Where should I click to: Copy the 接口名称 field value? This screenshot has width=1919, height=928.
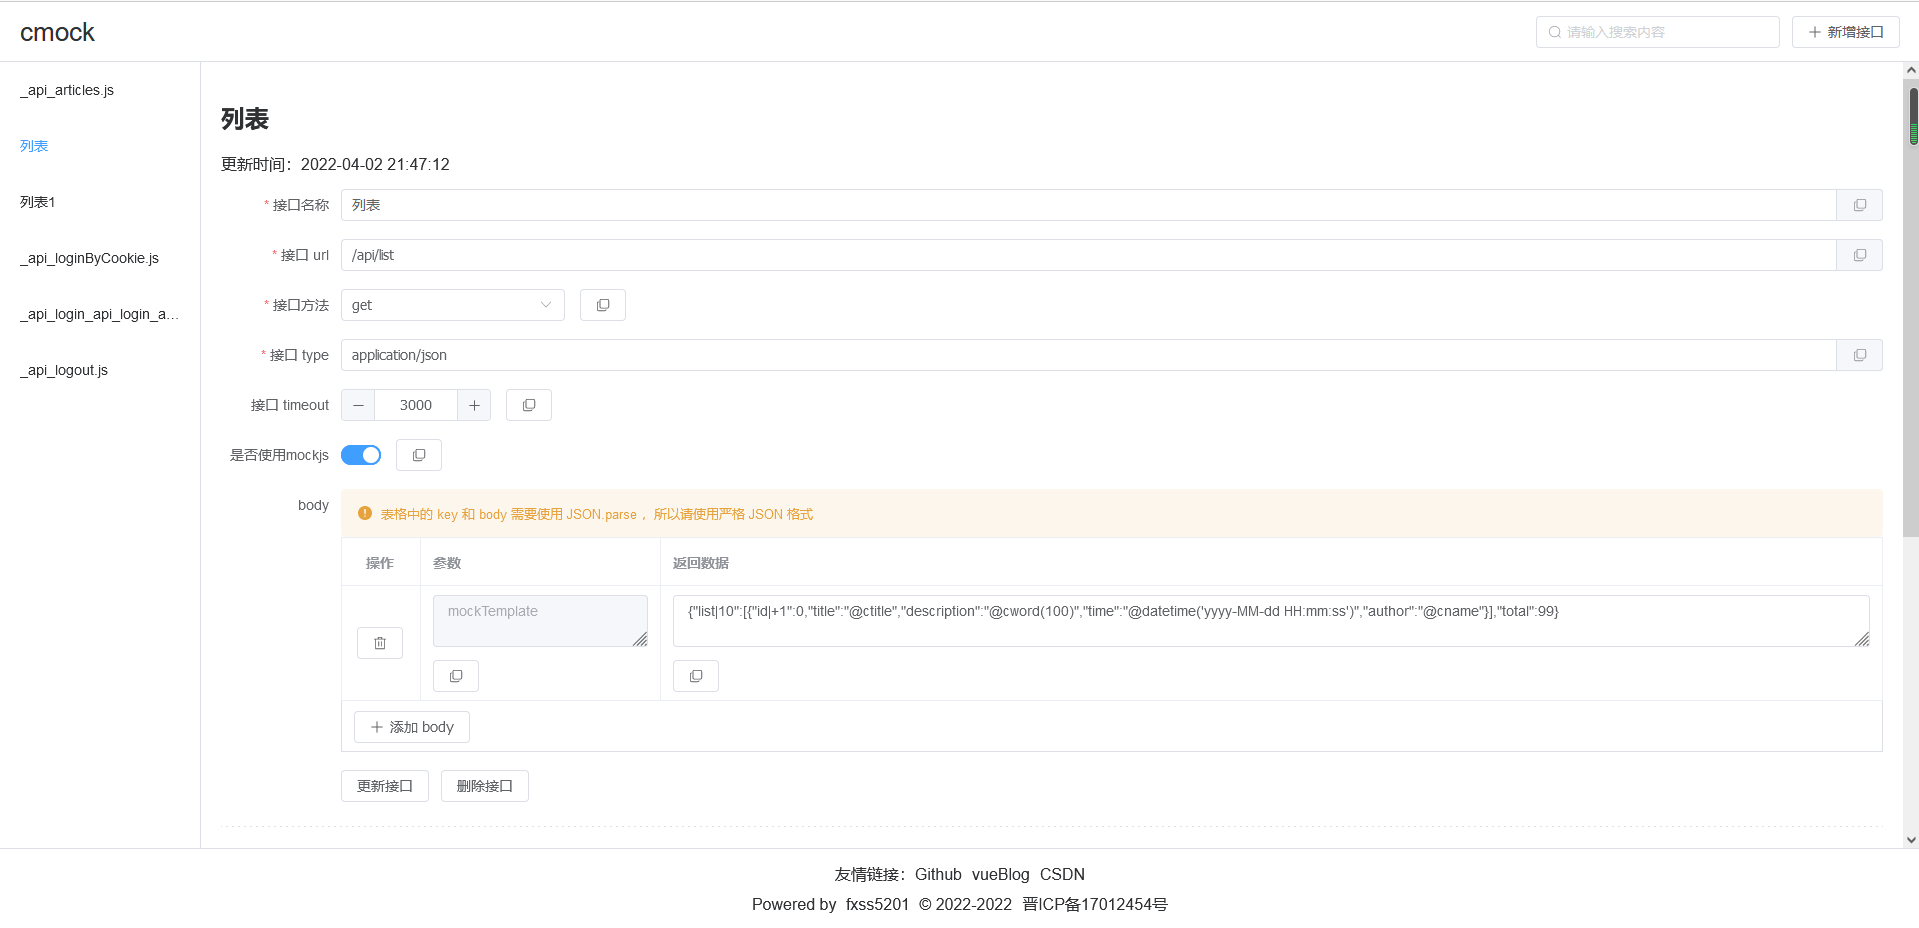[x=1859, y=205]
